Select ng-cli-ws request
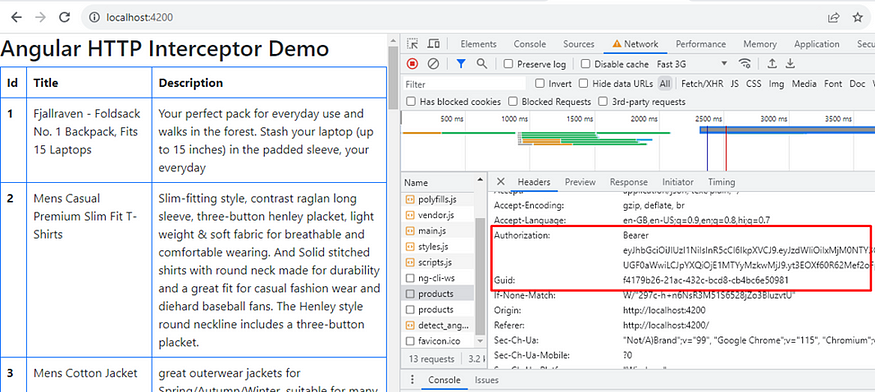The width and height of the screenshot is (875, 392). 438,278
